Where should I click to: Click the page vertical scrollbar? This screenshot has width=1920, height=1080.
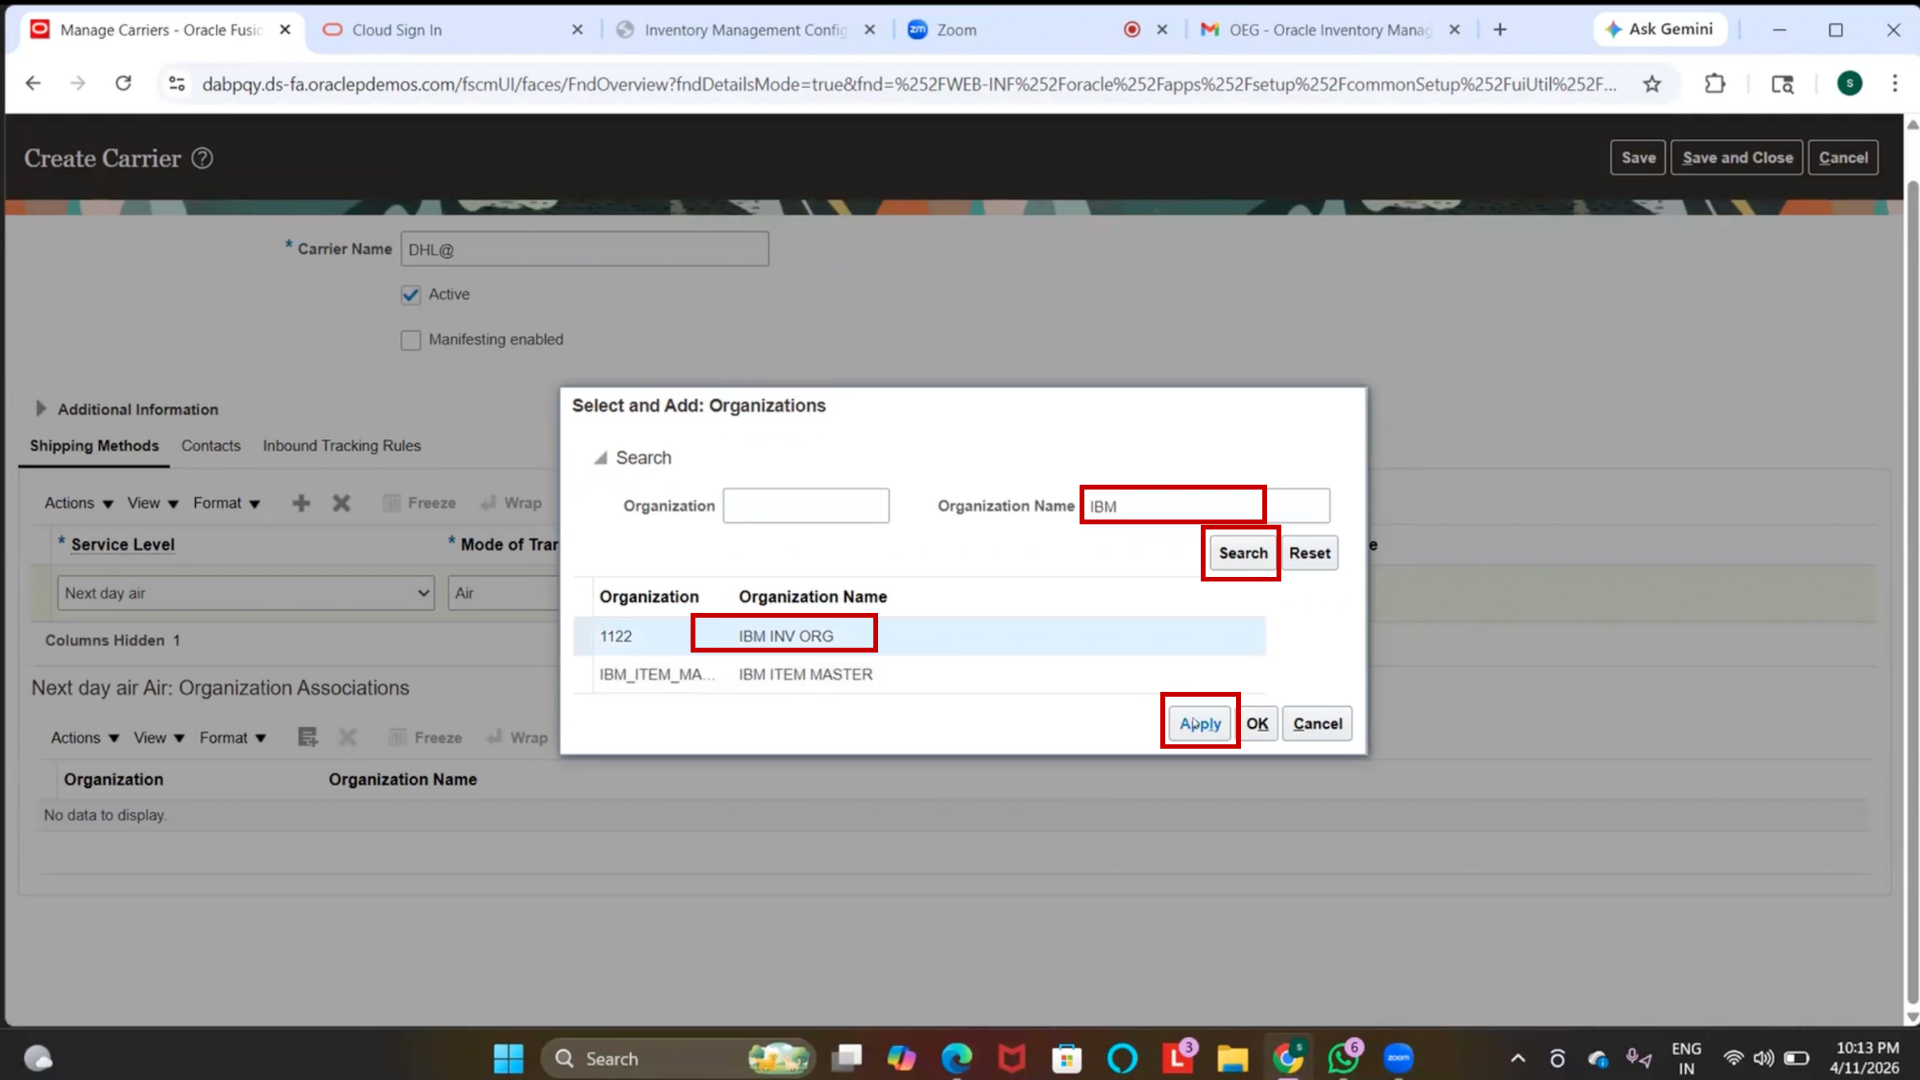click(x=1912, y=590)
